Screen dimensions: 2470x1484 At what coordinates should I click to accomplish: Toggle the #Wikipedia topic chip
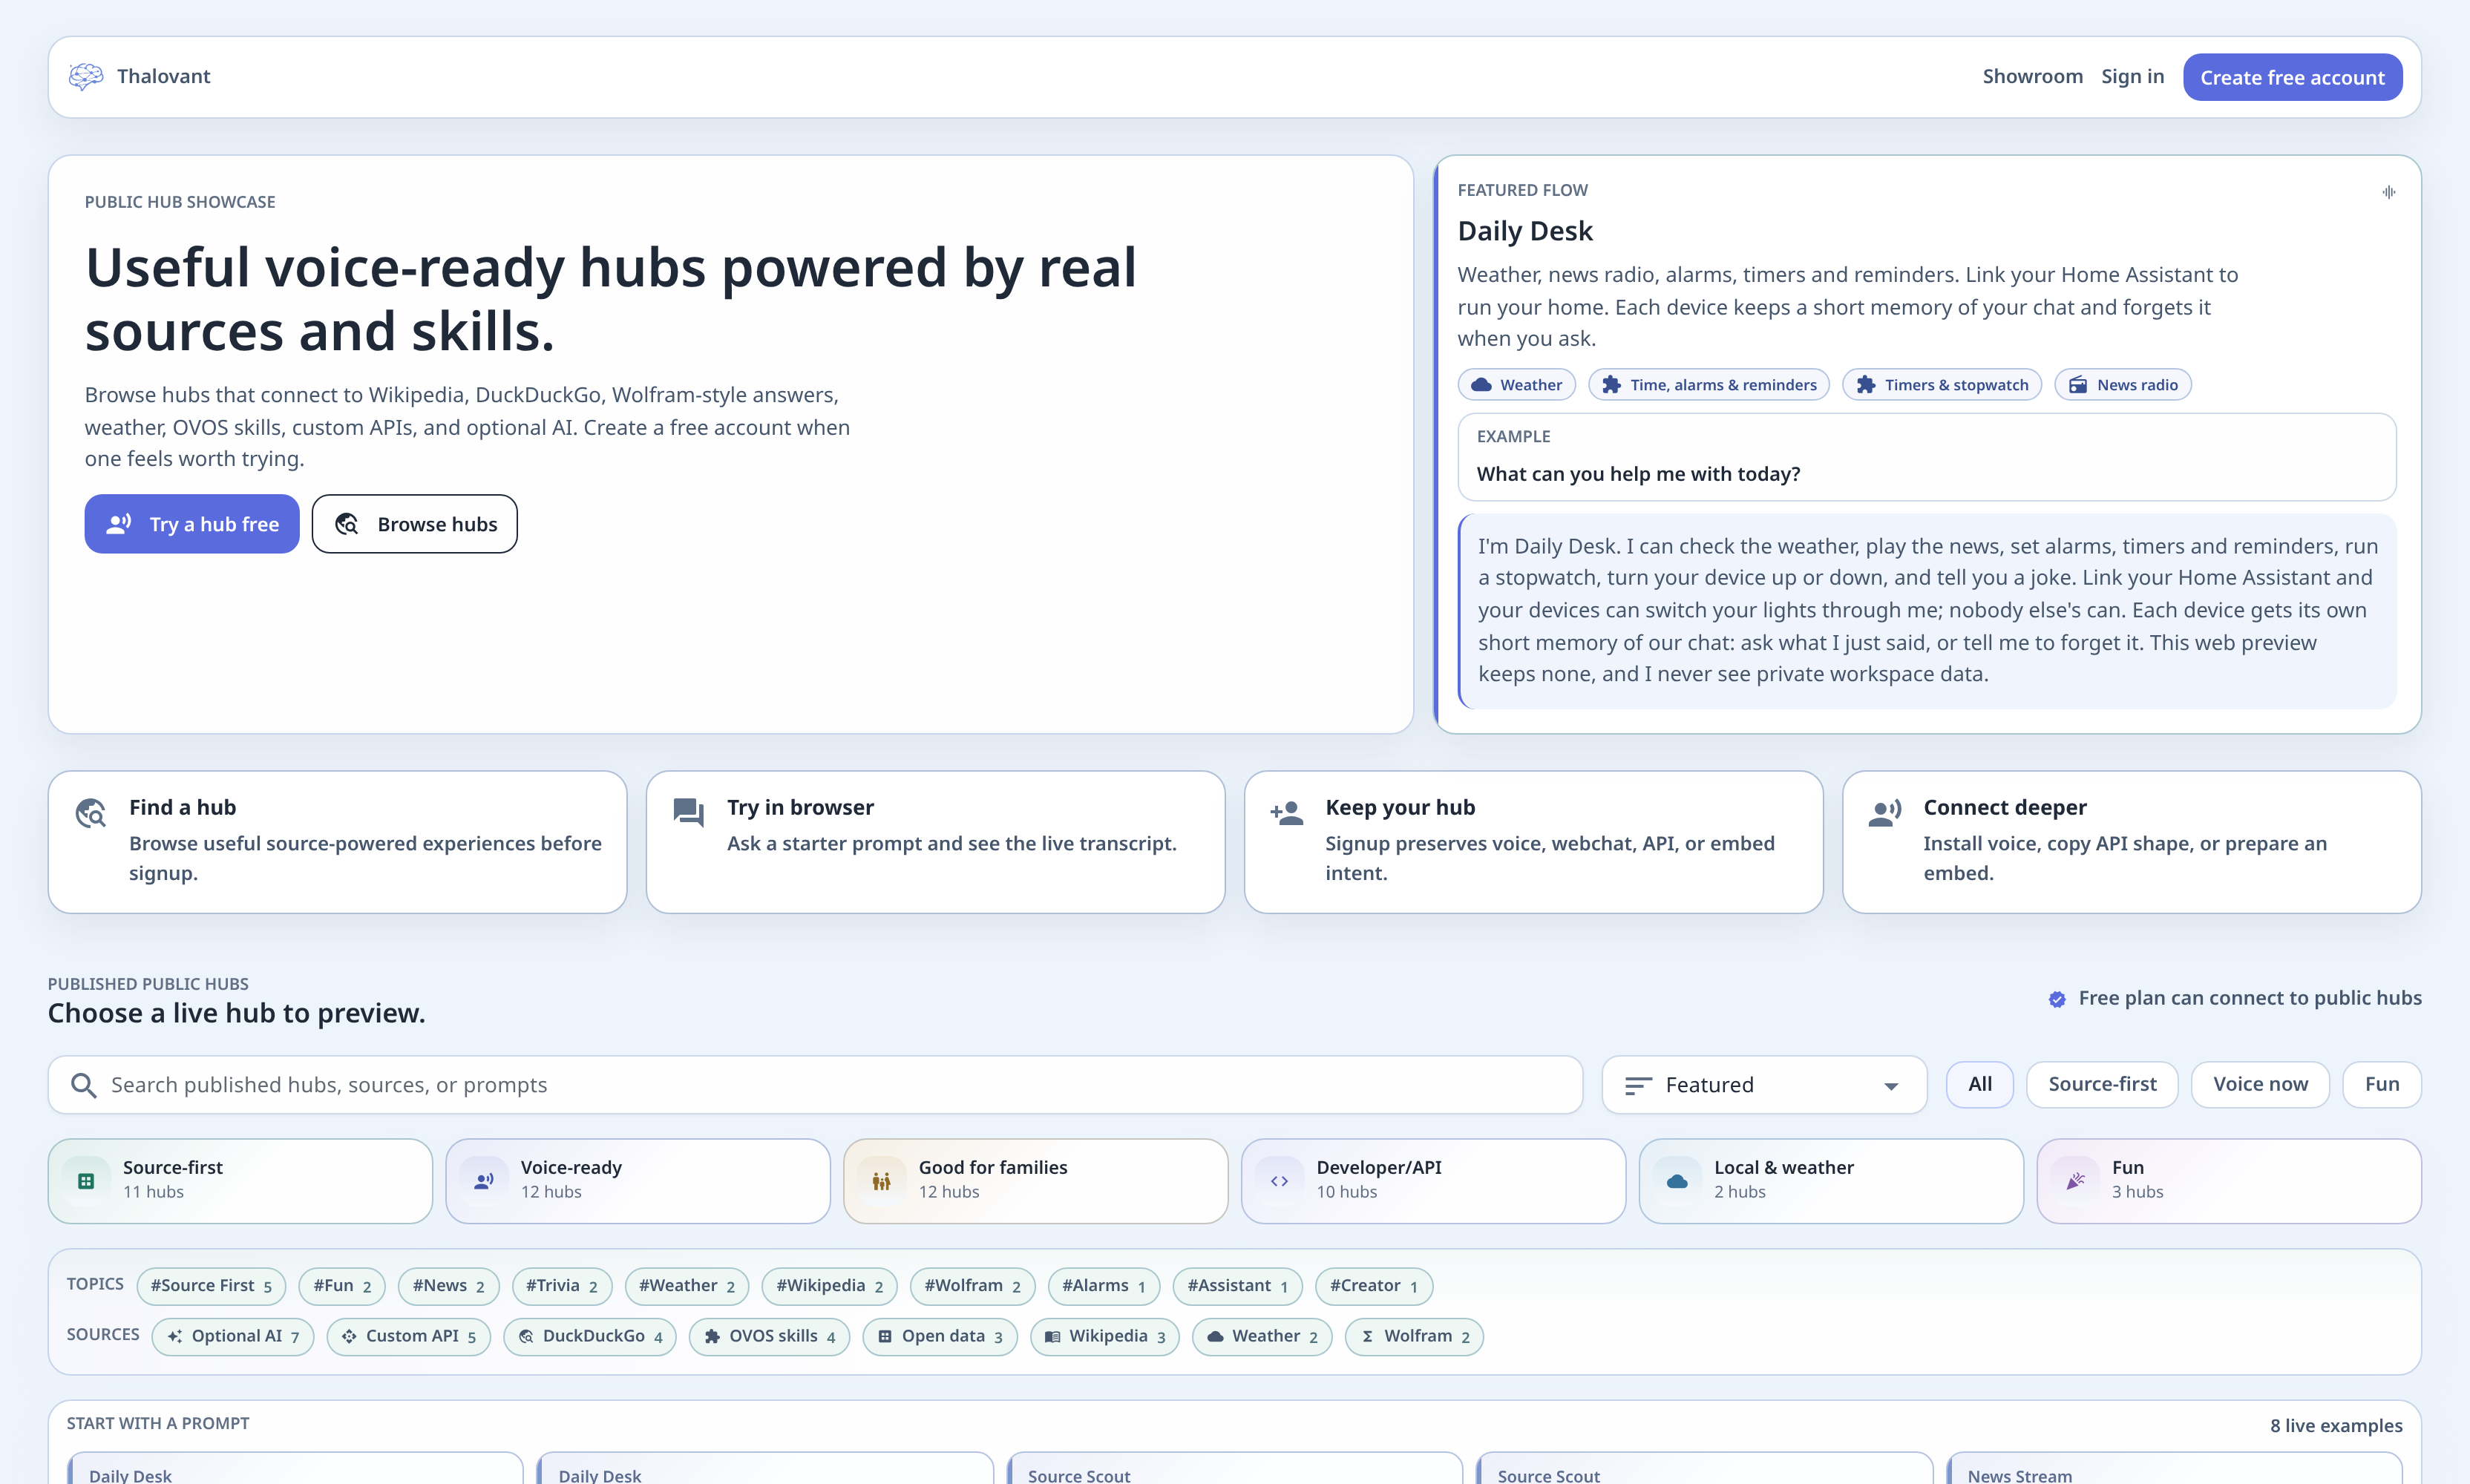829,1286
